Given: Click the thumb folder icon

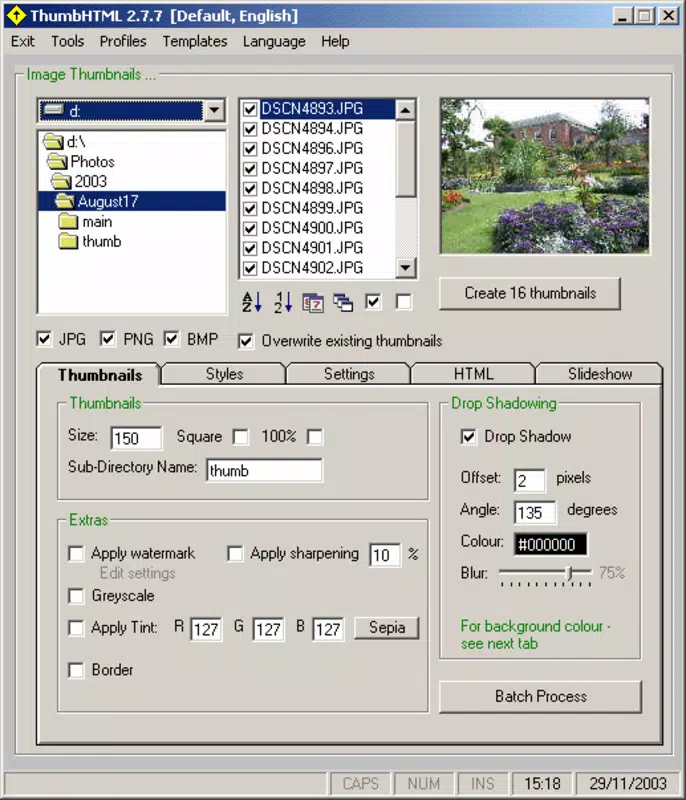Looking at the screenshot, I should [68, 241].
